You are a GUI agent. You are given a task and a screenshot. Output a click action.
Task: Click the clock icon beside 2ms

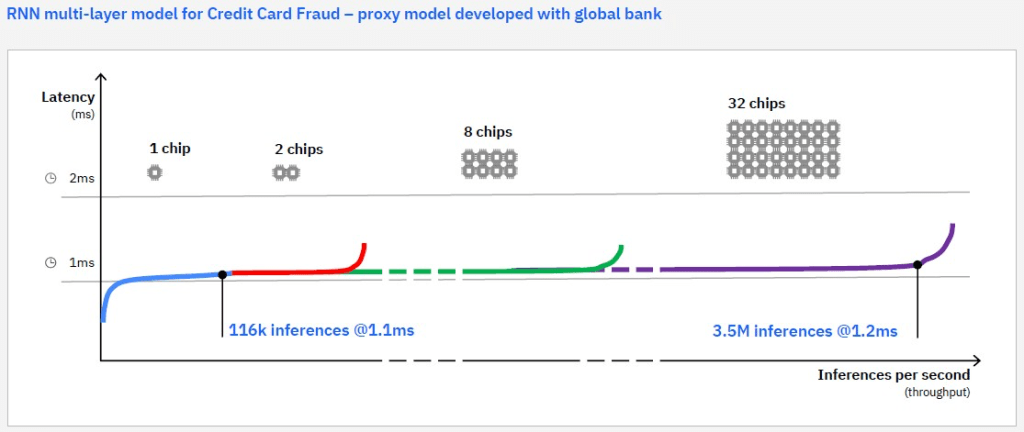pyautogui.click(x=49, y=178)
